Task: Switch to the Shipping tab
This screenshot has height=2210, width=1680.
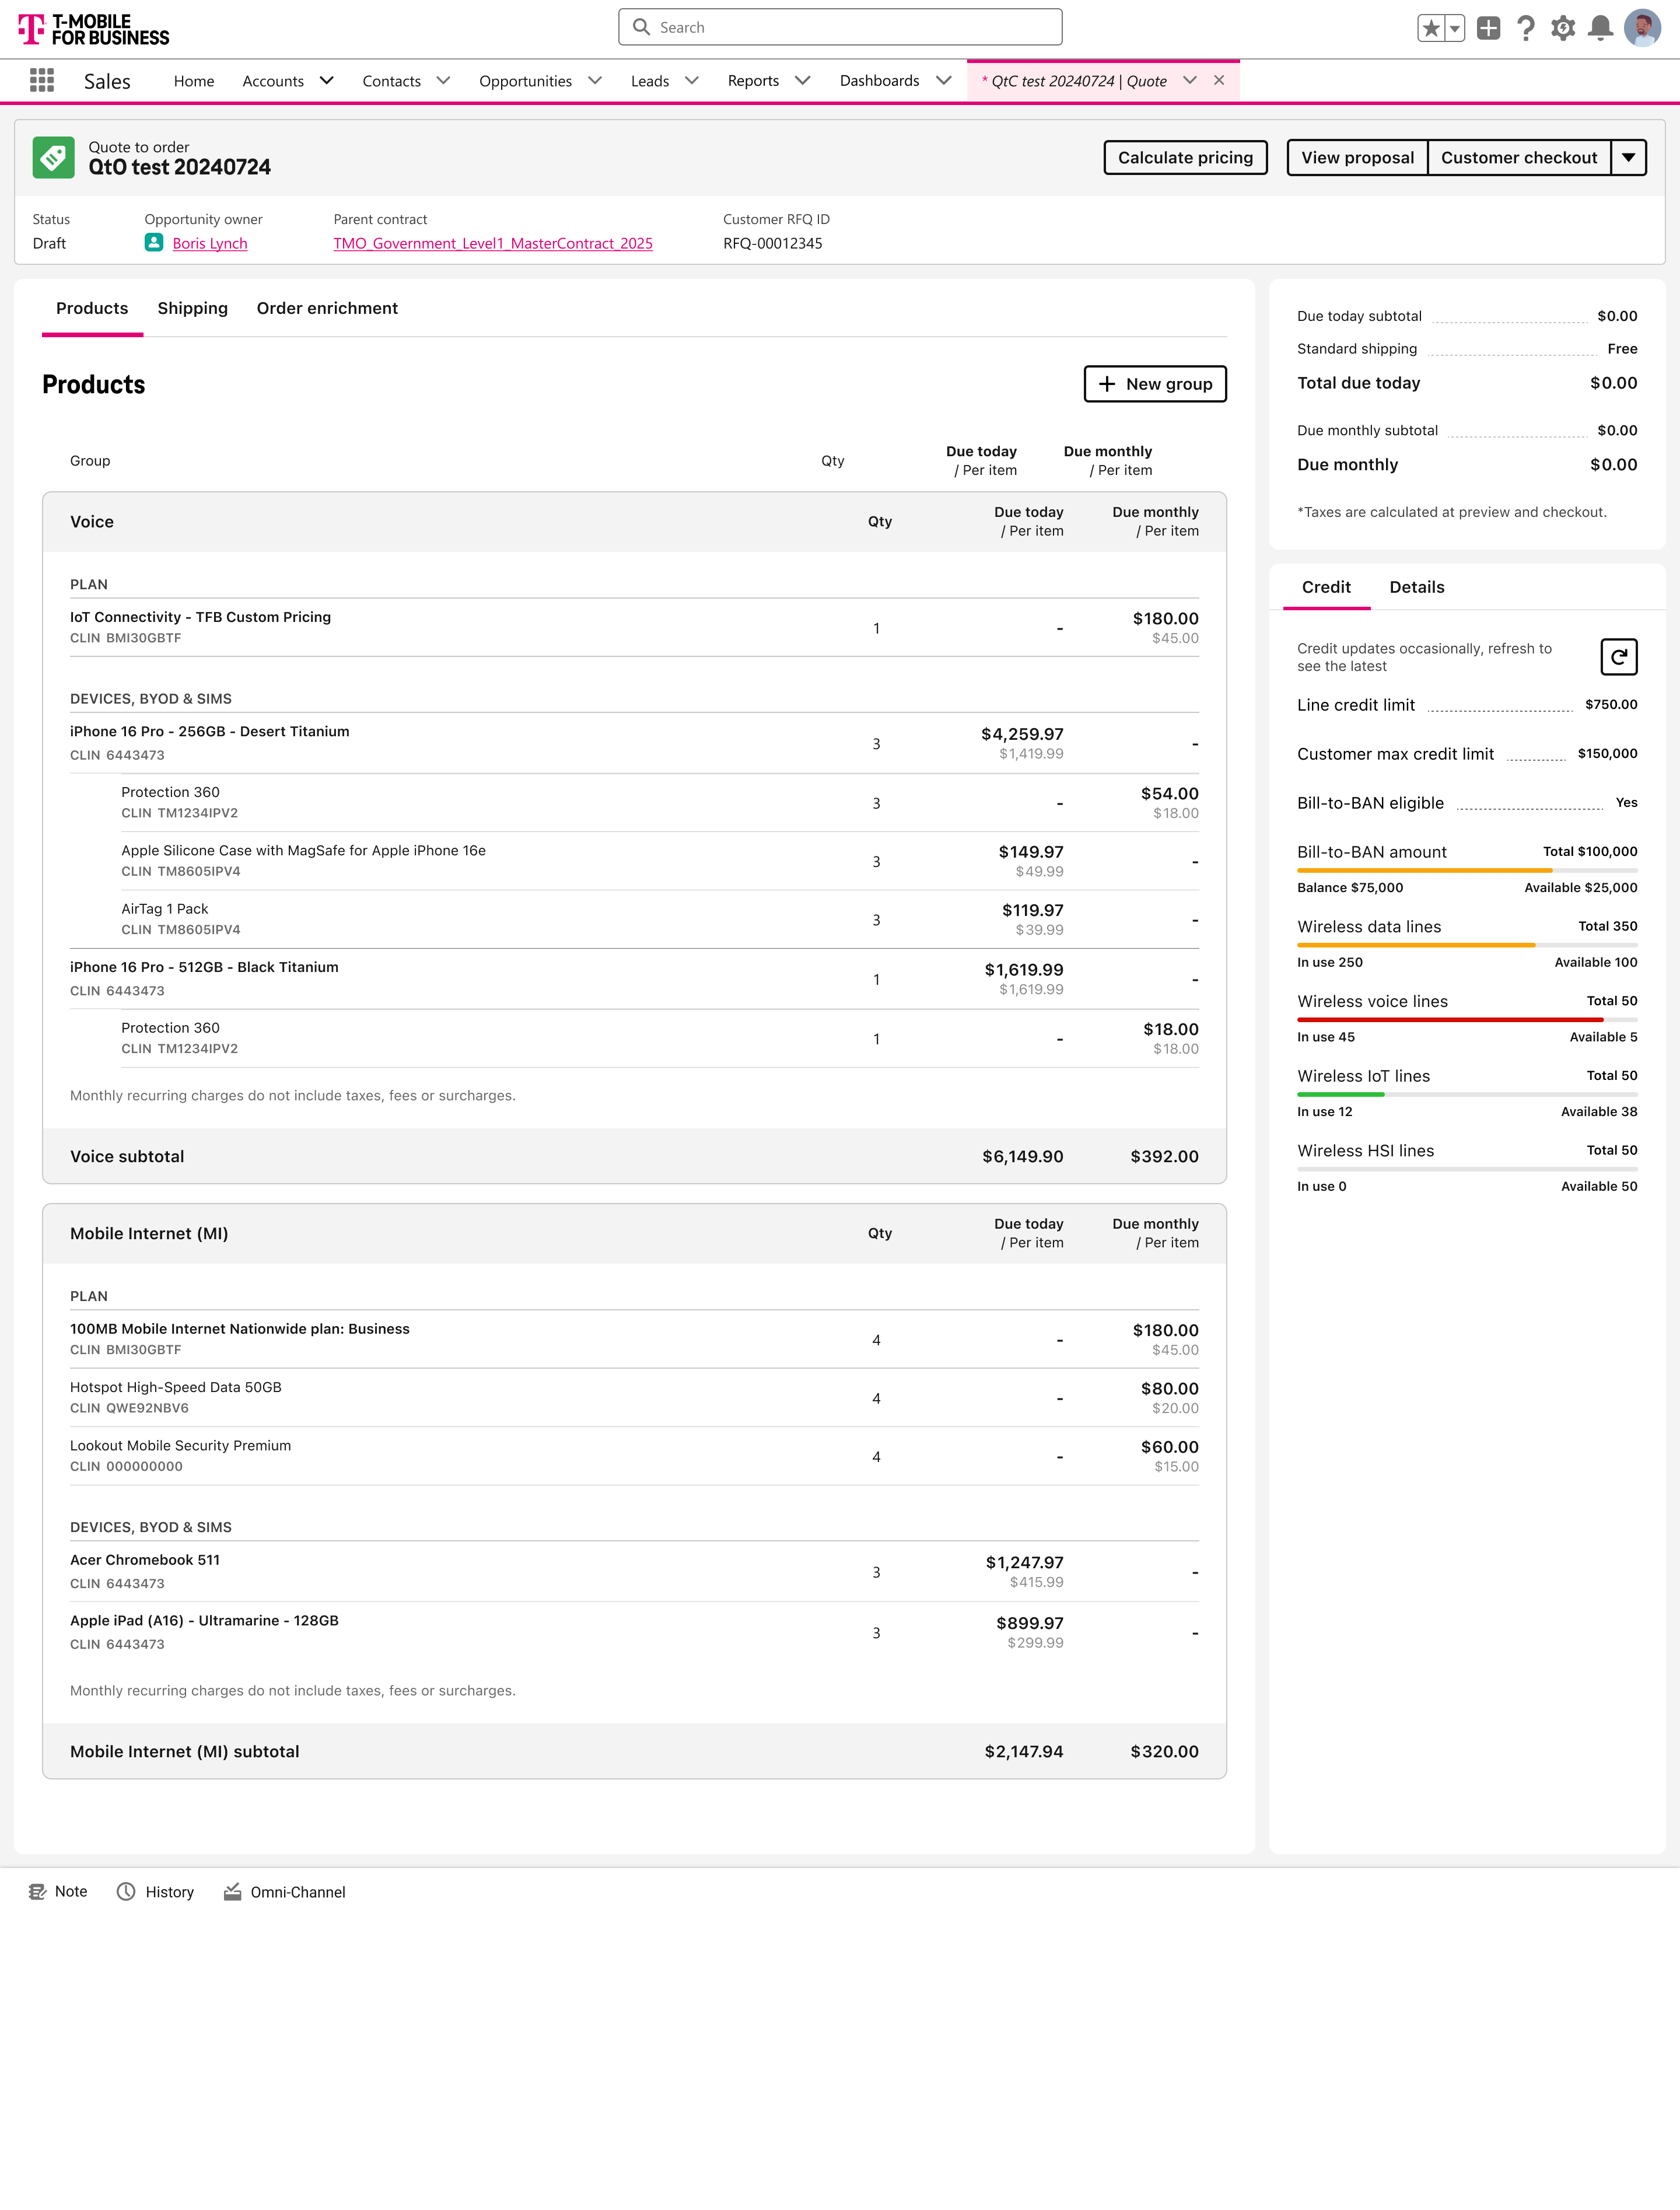Action: point(193,308)
